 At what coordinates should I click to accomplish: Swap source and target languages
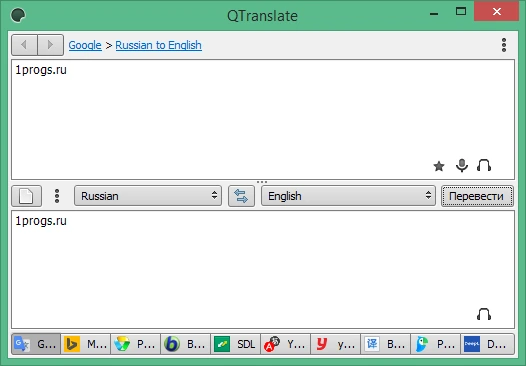click(241, 196)
